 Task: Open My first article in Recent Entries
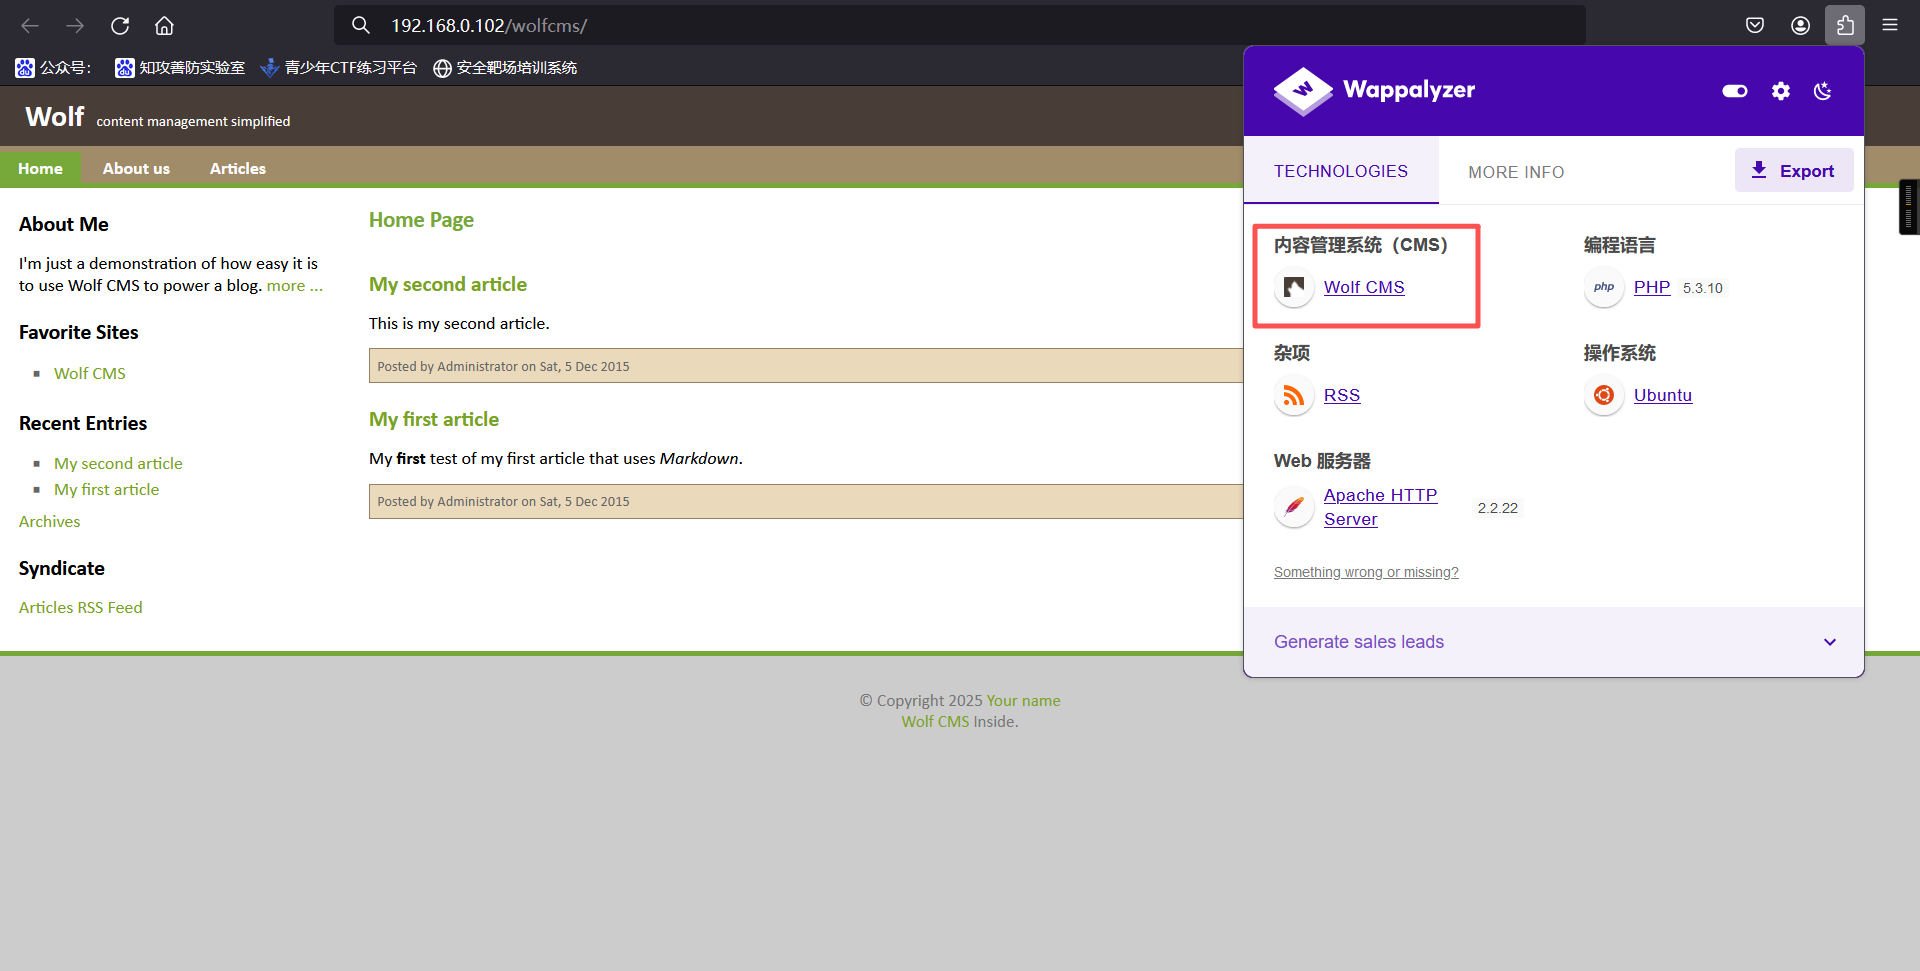coord(106,489)
